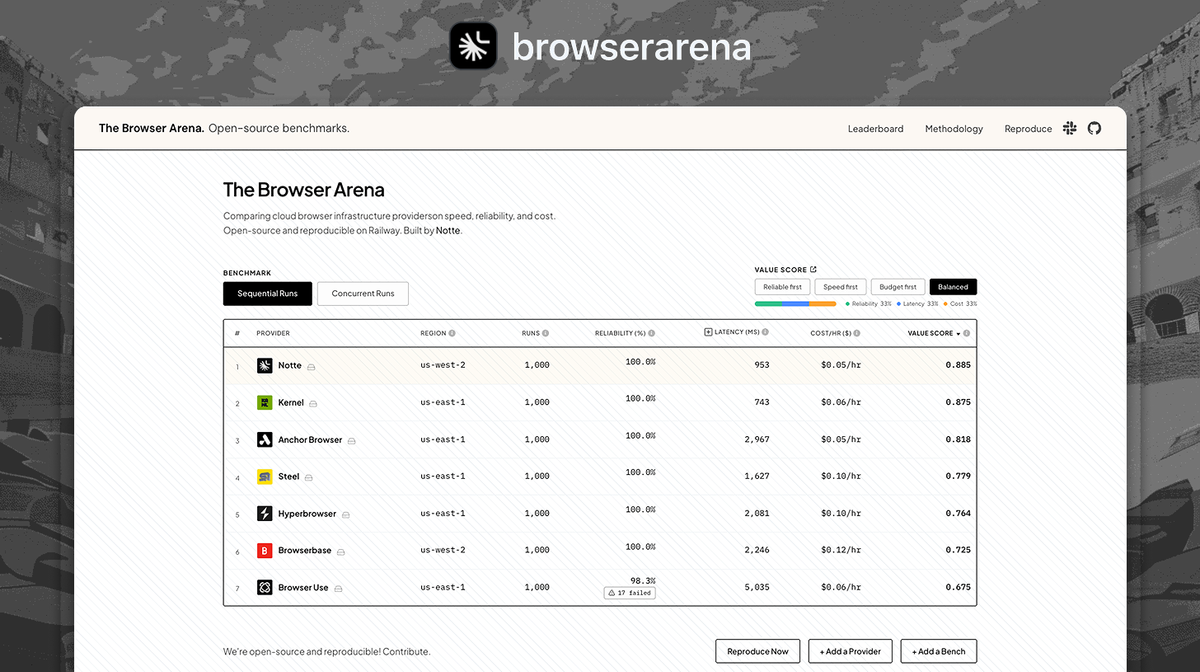
Task: Click the Anchor Browser logo icon
Action: [264, 439]
